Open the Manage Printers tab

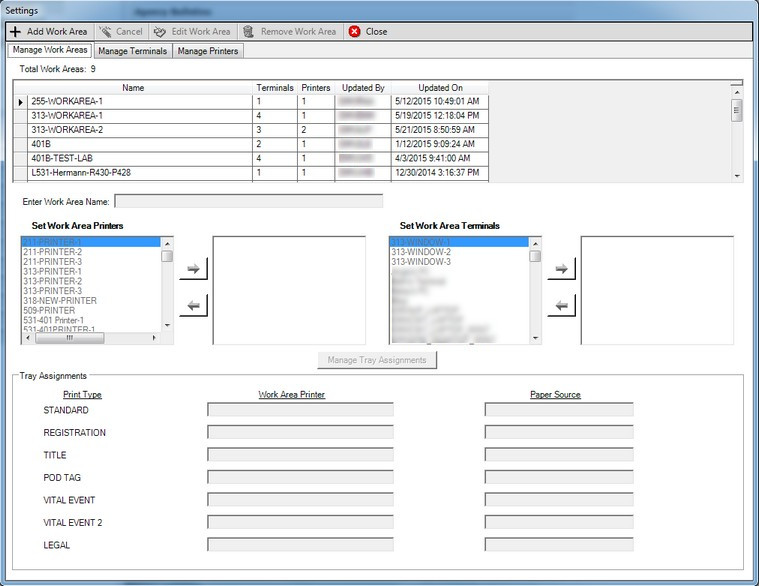[208, 51]
